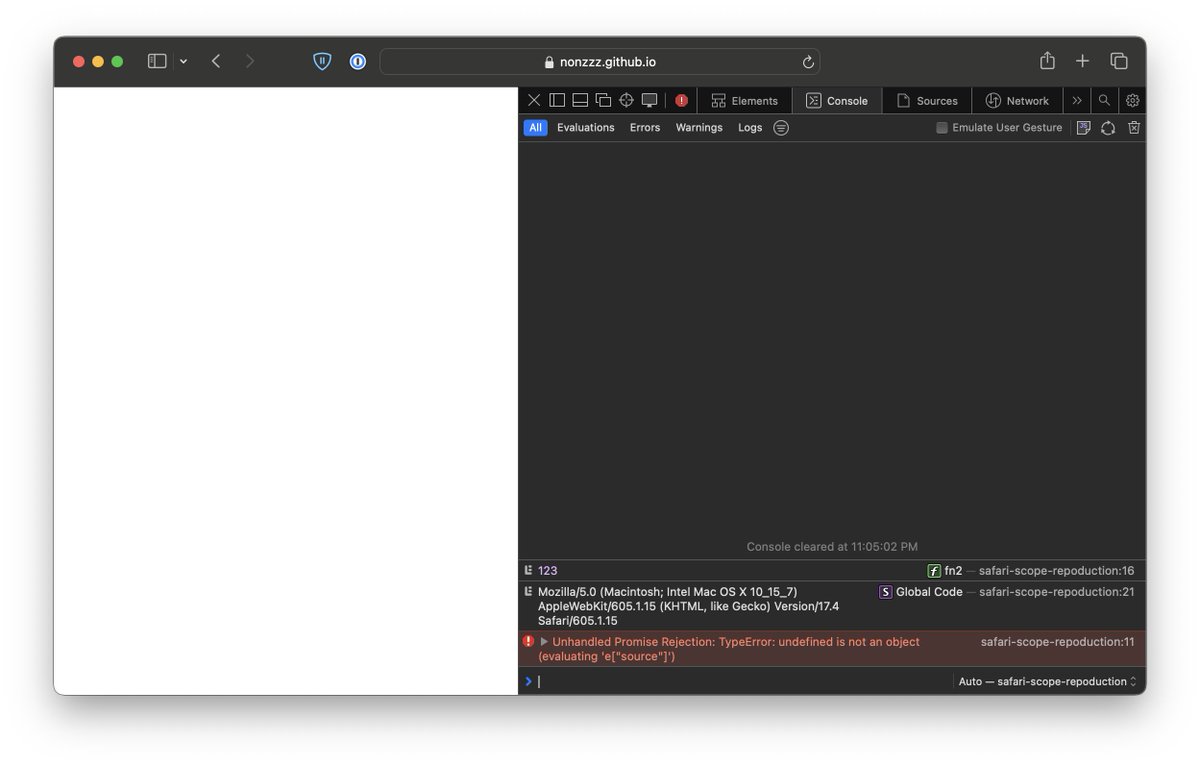Open link safari-scope-repoduction:11

tap(1057, 642)
